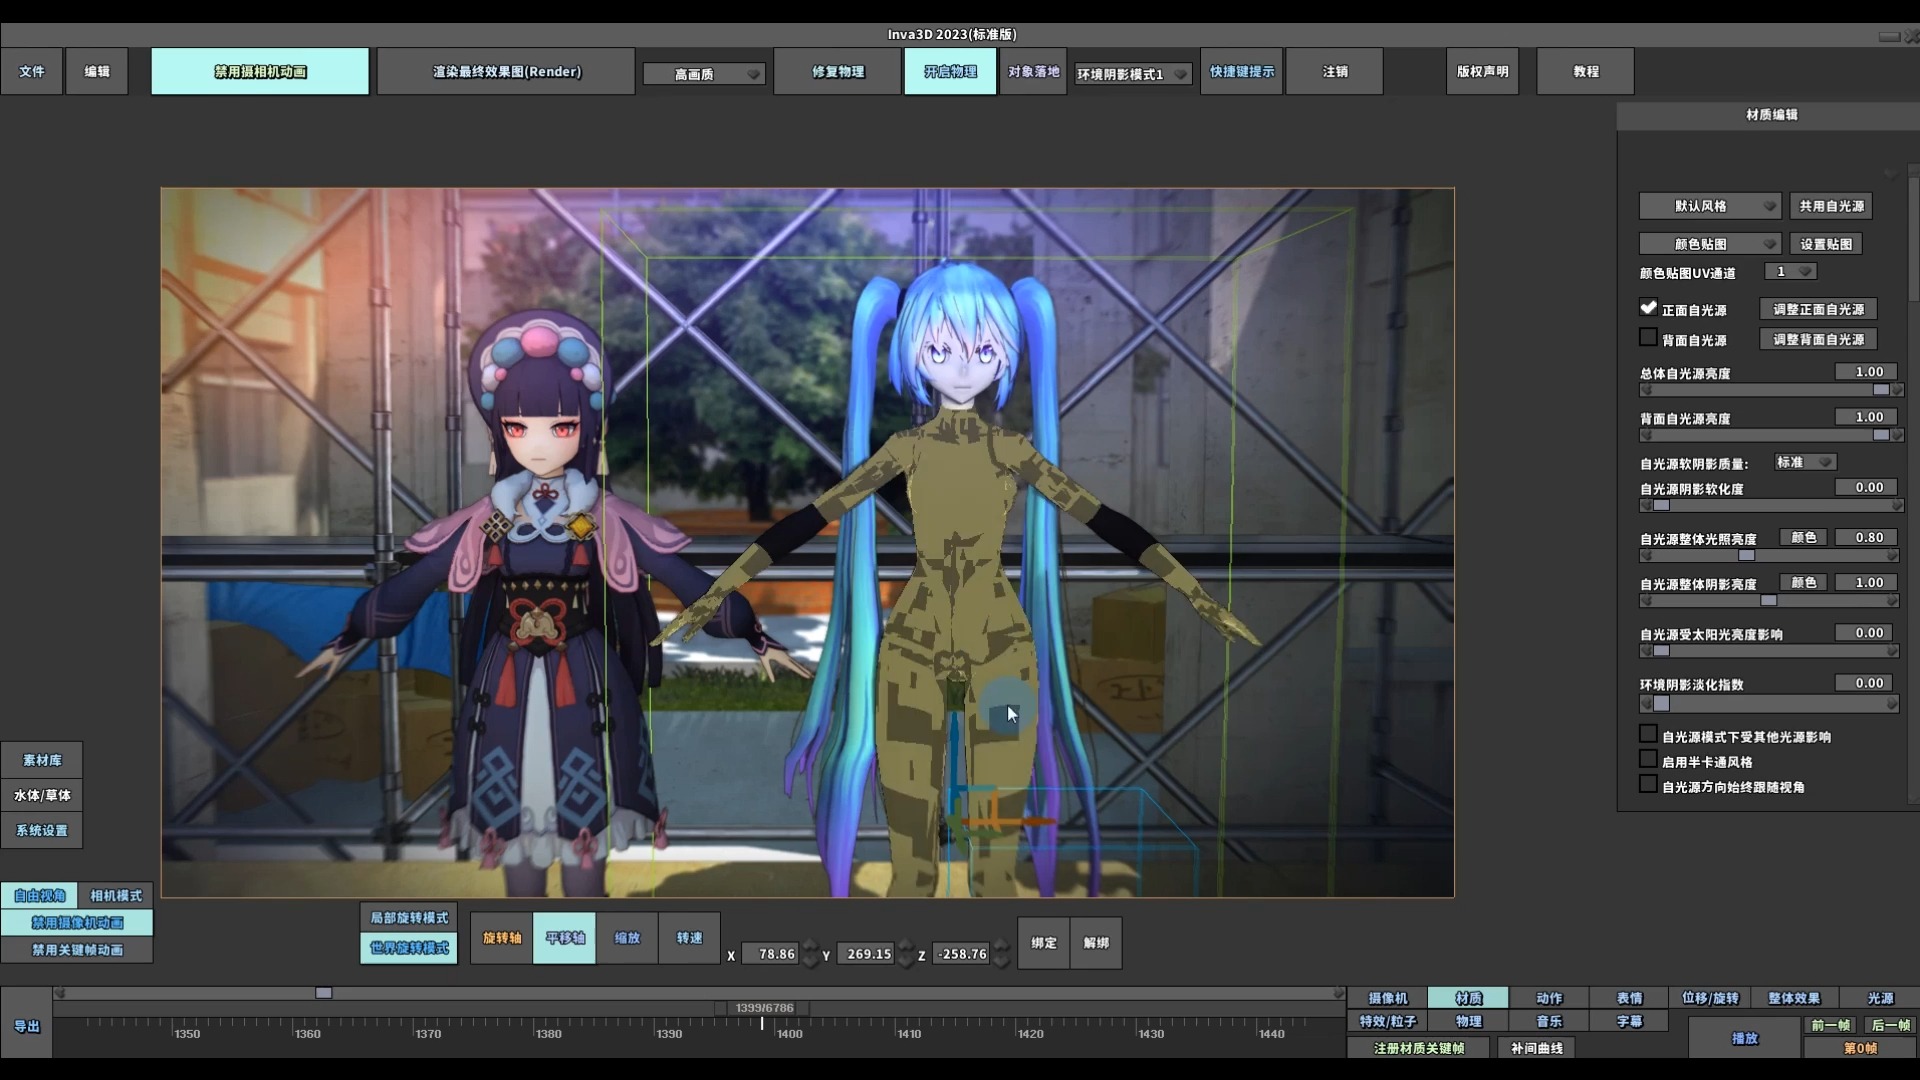Toggle the 禁用摄相机动画 button
The width and height of the screenshot is (1920, 1080).
click(x=260, y=72)
